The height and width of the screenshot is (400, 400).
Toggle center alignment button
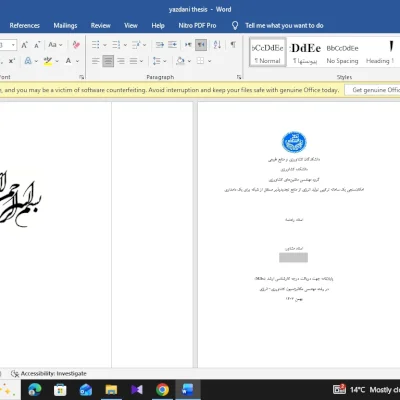click(108, 61)
